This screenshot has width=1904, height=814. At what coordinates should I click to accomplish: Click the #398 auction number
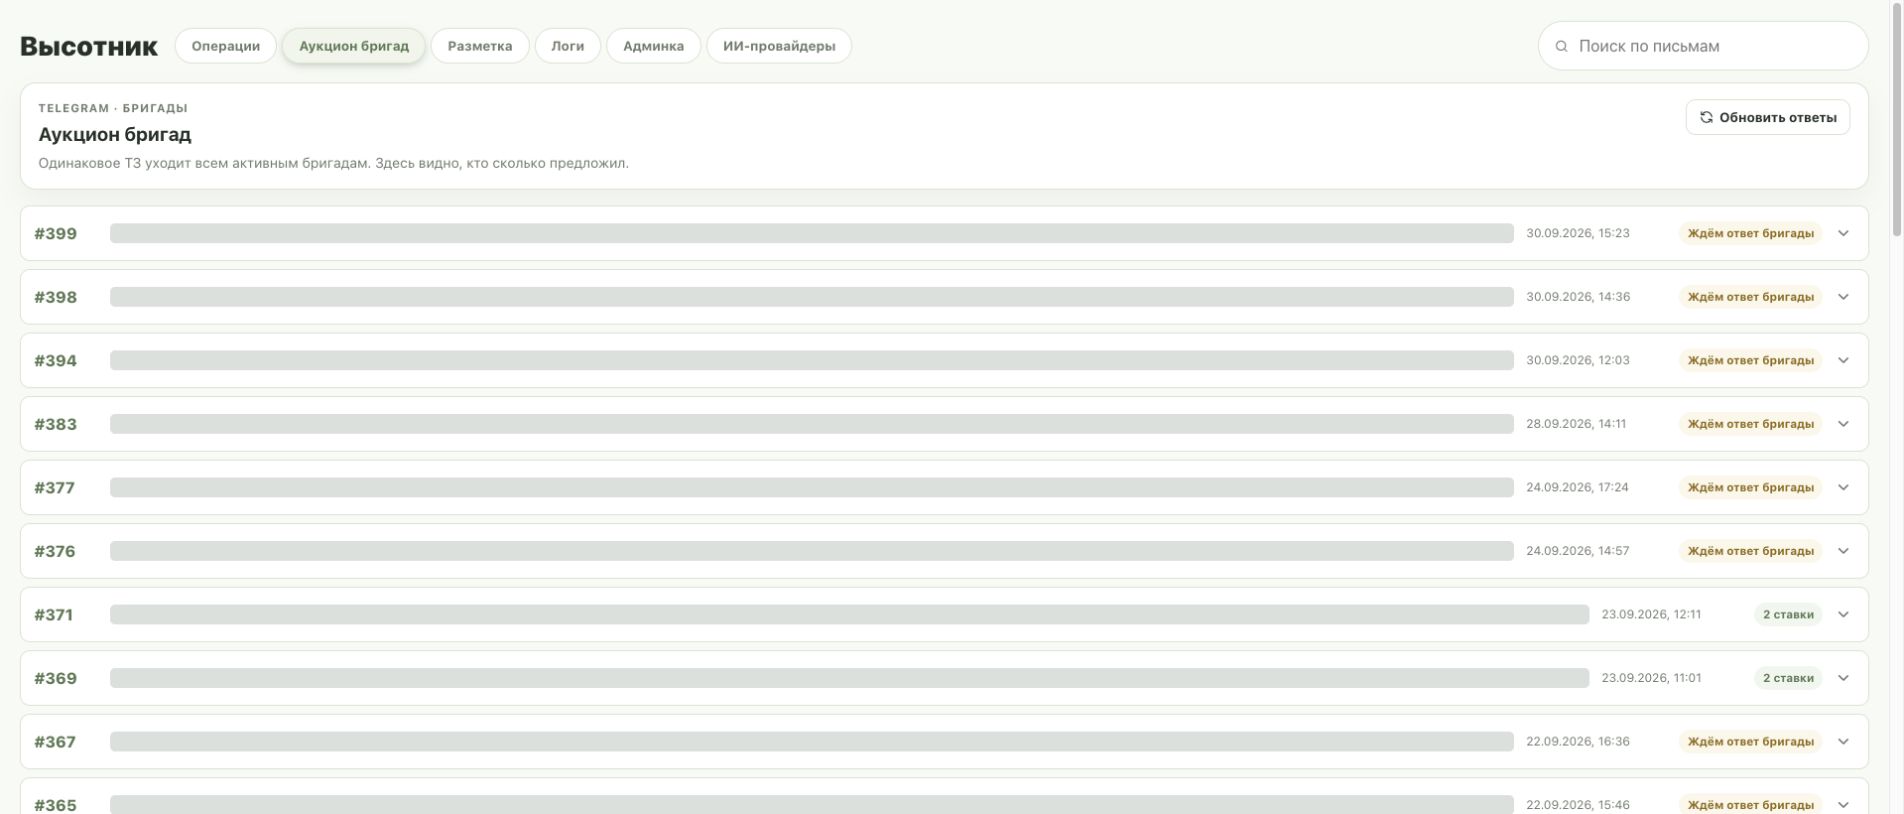pyautogui.click(x=56, y=297)
